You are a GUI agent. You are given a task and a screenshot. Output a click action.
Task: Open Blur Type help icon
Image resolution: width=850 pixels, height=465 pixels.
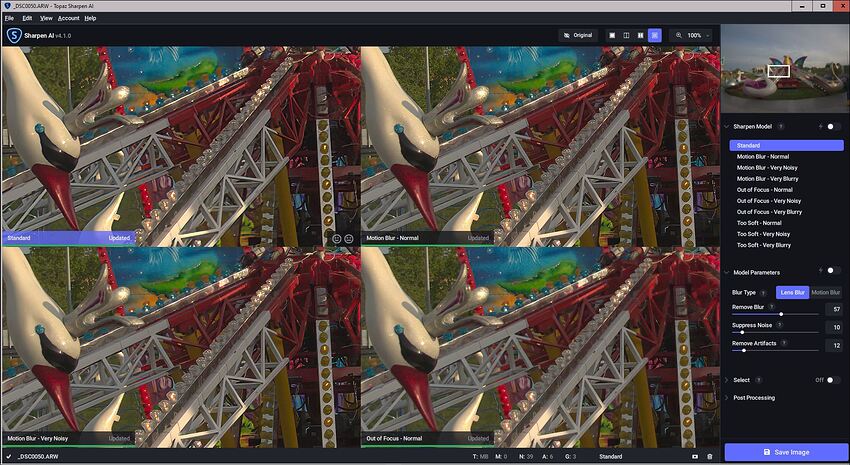point(763,293)
